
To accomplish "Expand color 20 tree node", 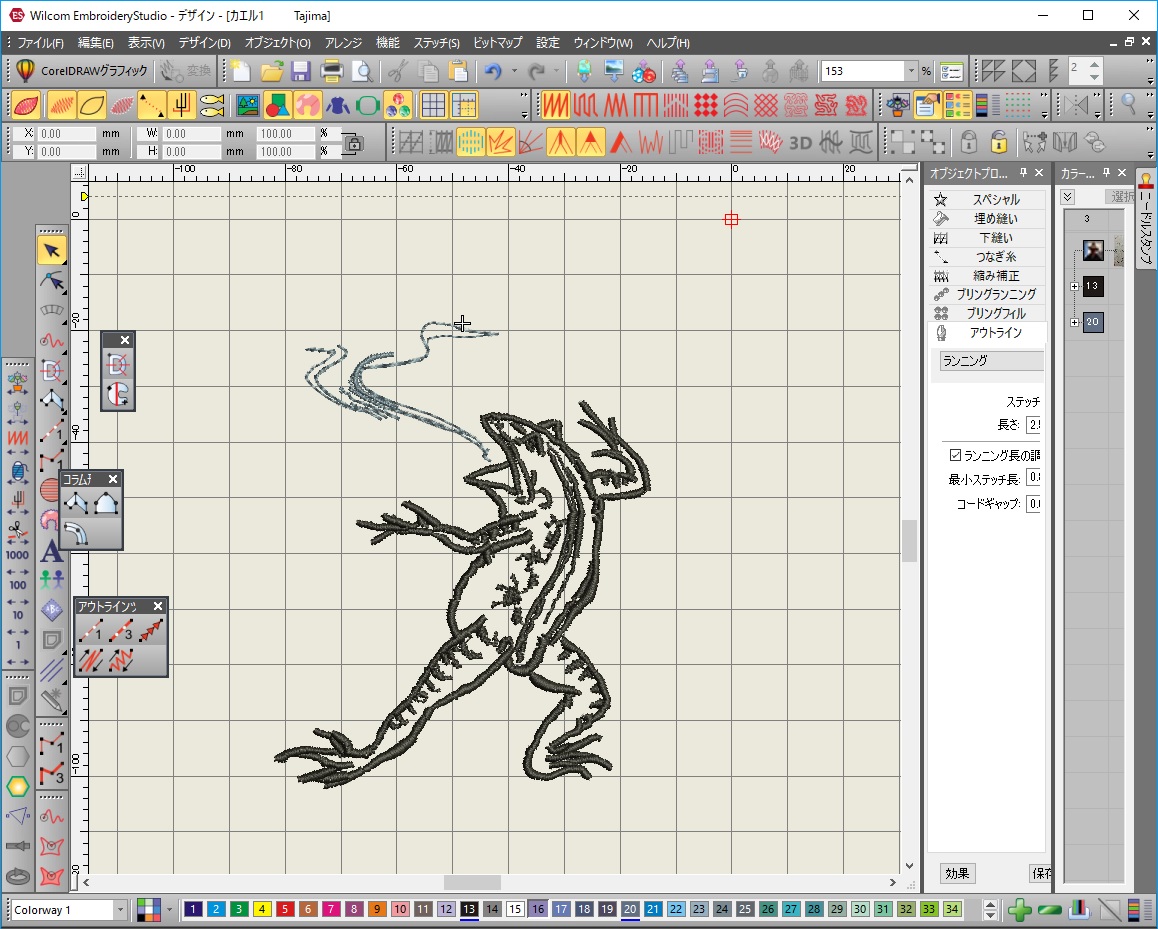I will coord(1075,322).
